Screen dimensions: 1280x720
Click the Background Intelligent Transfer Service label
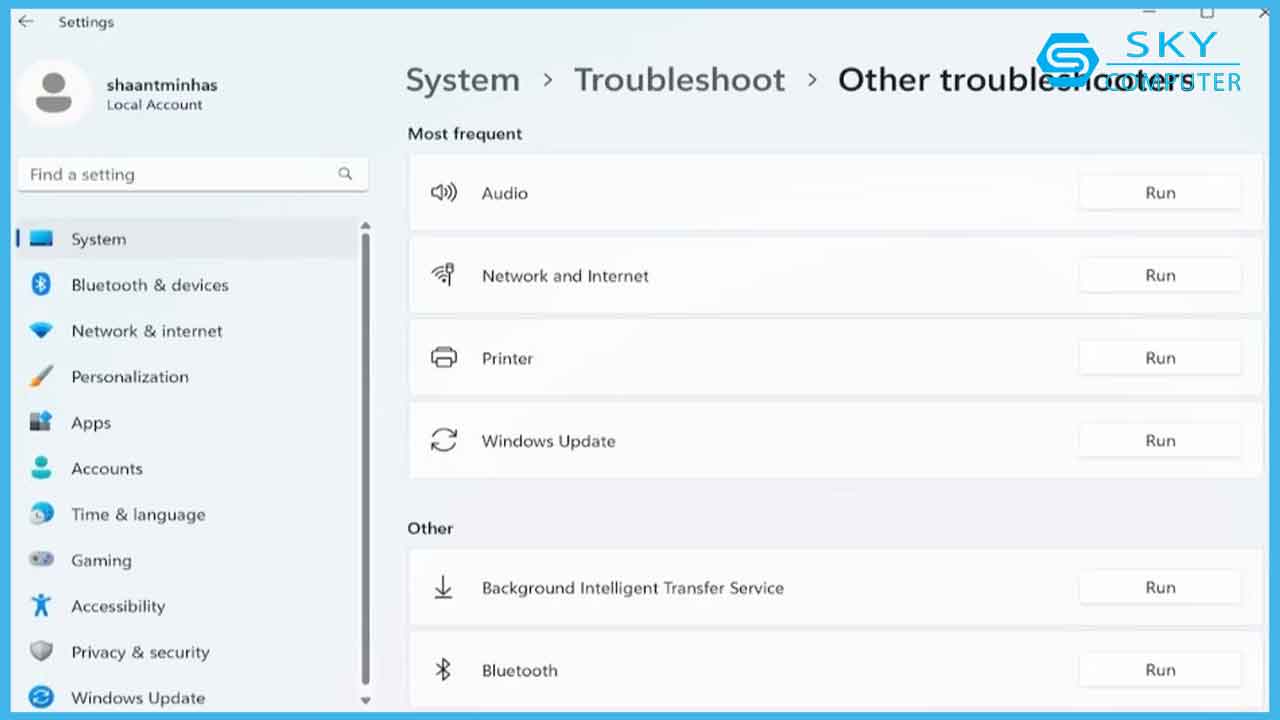[632, 588]
